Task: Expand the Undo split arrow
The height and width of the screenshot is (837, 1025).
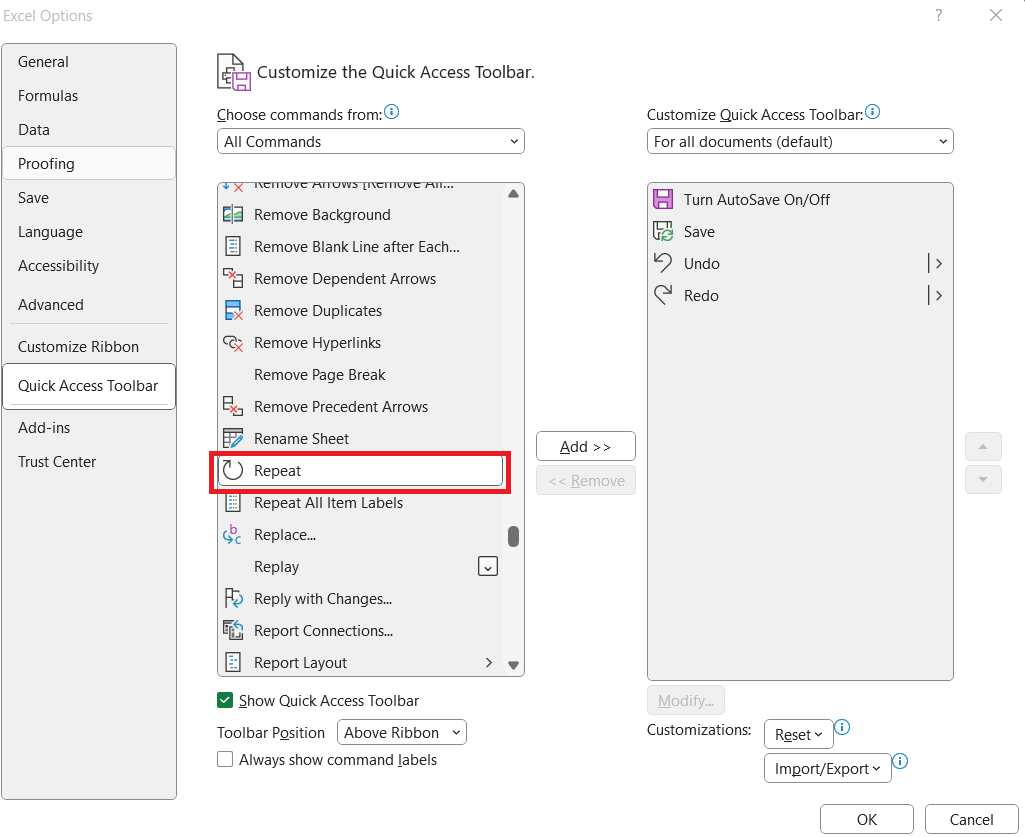Action: tap(938, 264)
